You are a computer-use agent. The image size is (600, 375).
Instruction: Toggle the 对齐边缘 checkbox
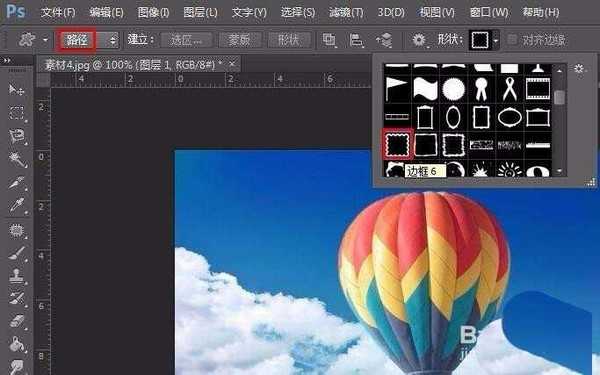[x=512, y=39]
